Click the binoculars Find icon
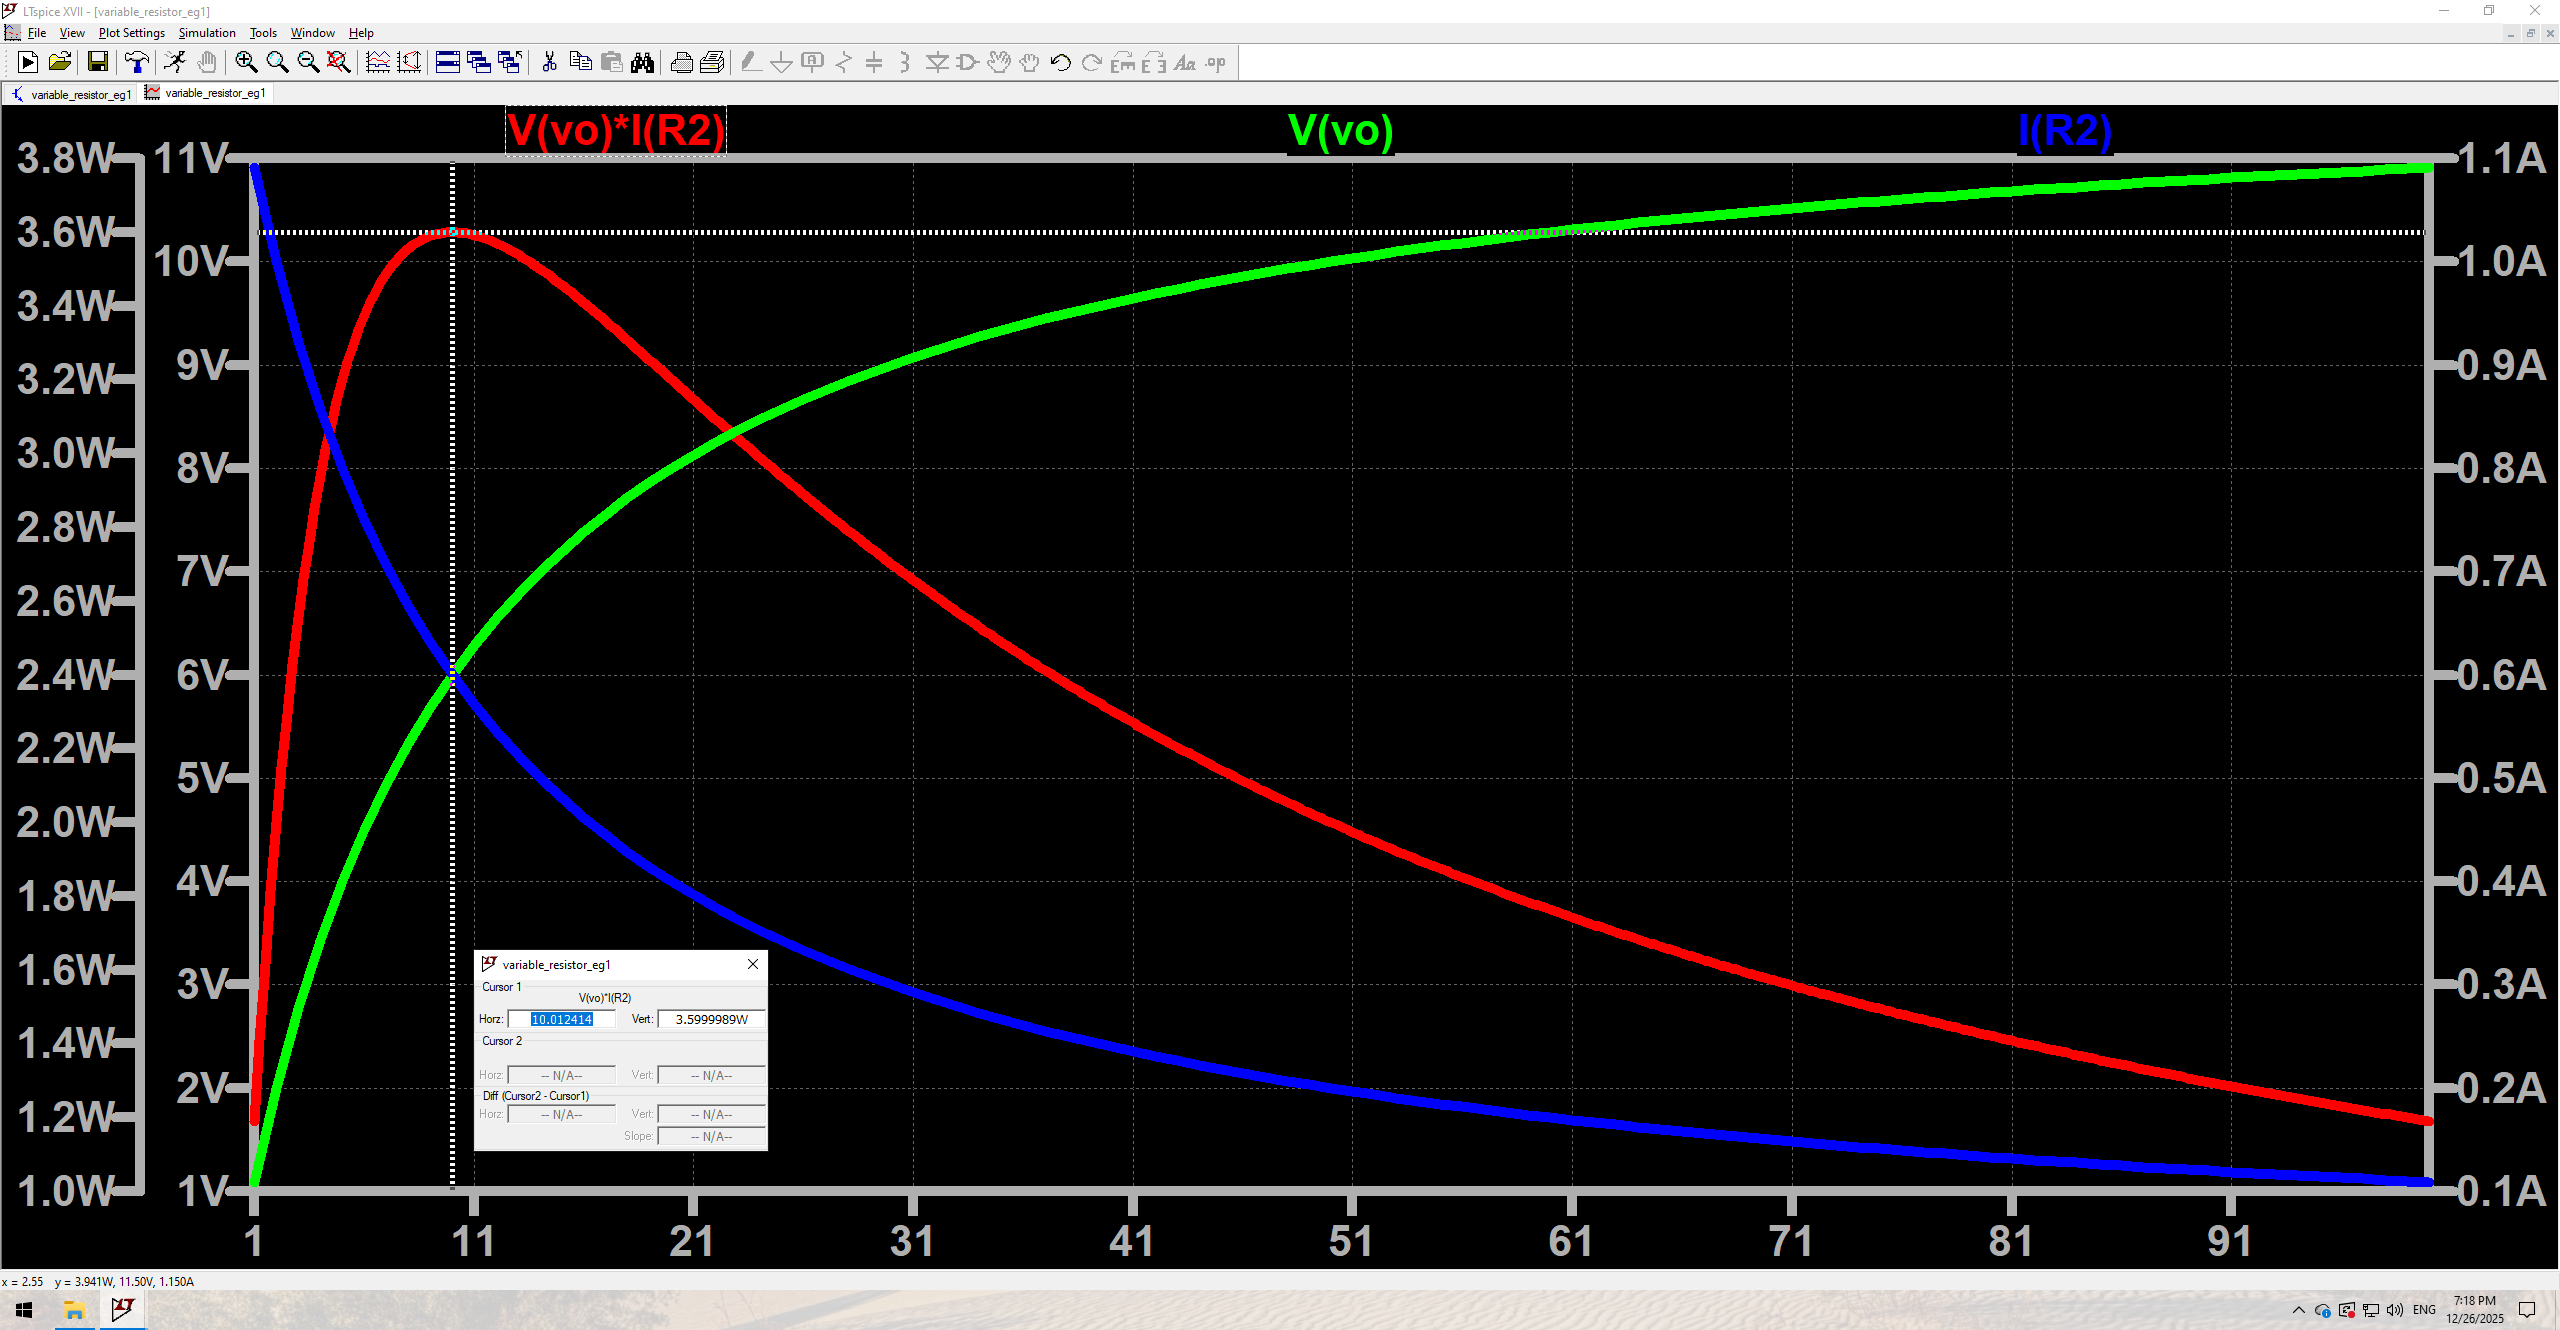This screenshot has width=2560, height=1330. pyautogui.click(x=643, y=63)
